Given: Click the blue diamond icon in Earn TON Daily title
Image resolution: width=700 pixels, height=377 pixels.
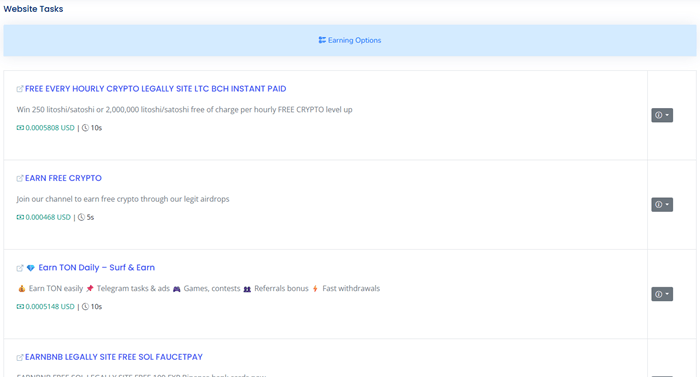Looking at the screenshot, I should (30, 268).
